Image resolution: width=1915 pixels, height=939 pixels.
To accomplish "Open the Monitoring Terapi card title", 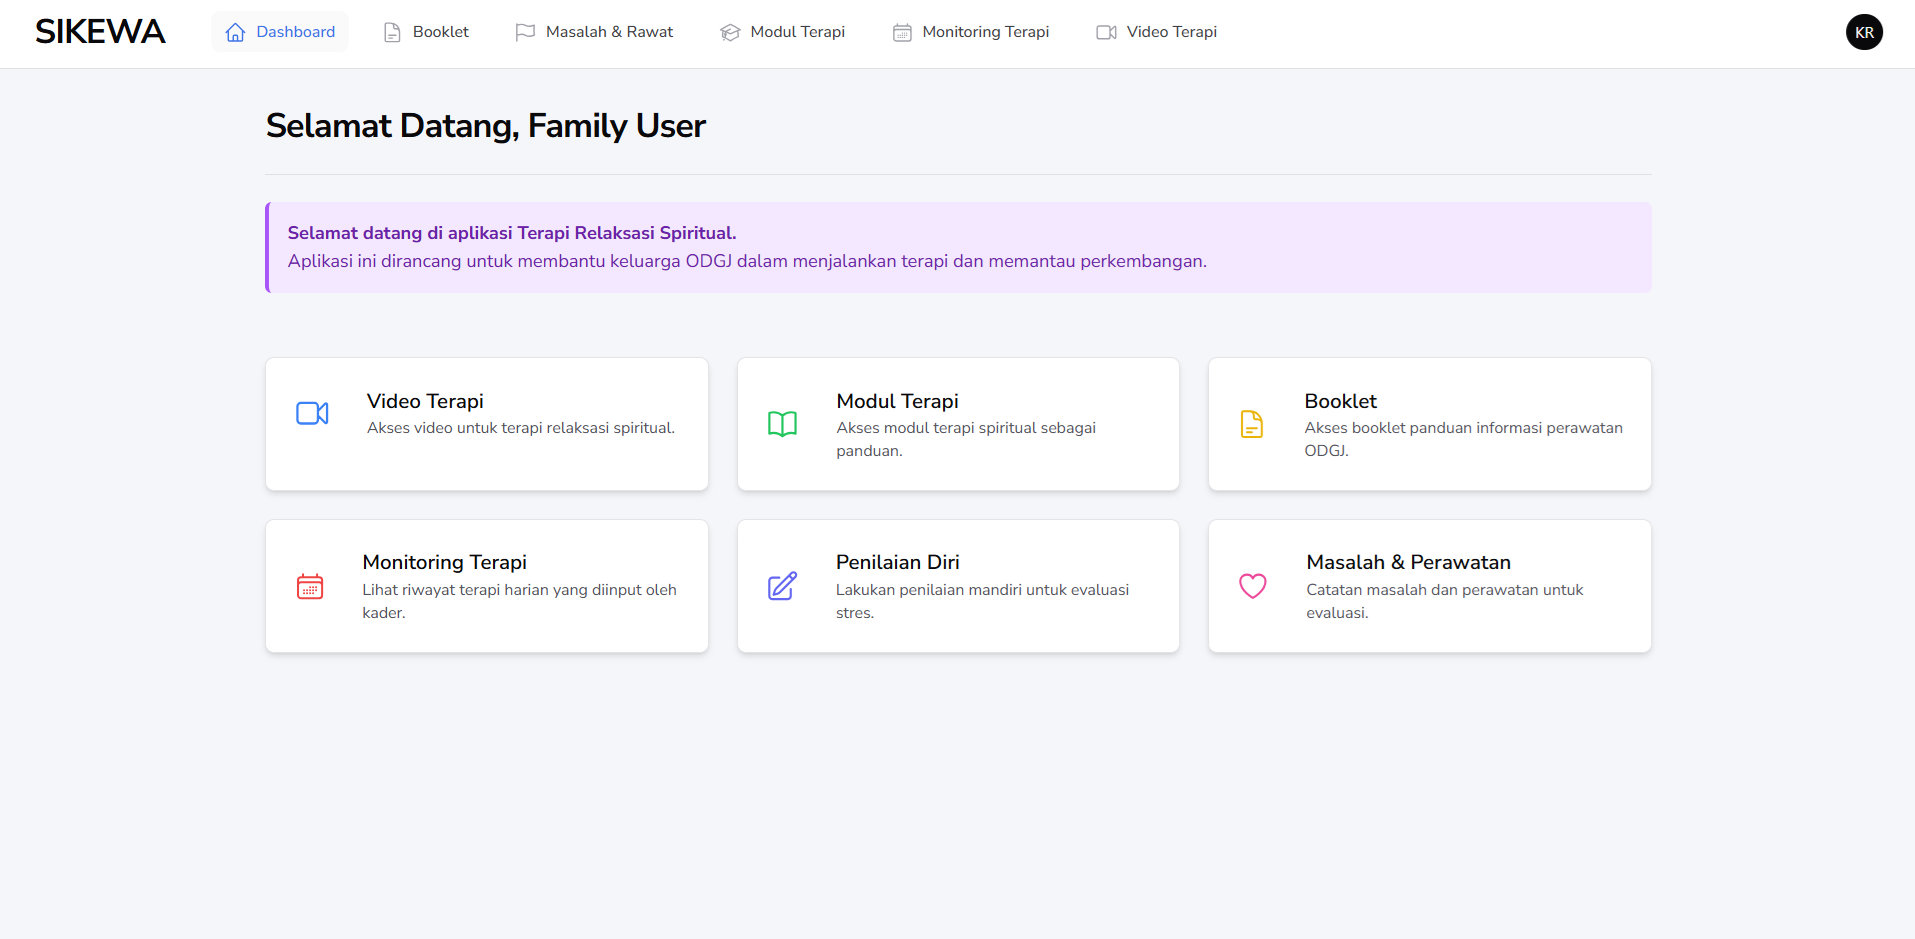I will [444, 562].
